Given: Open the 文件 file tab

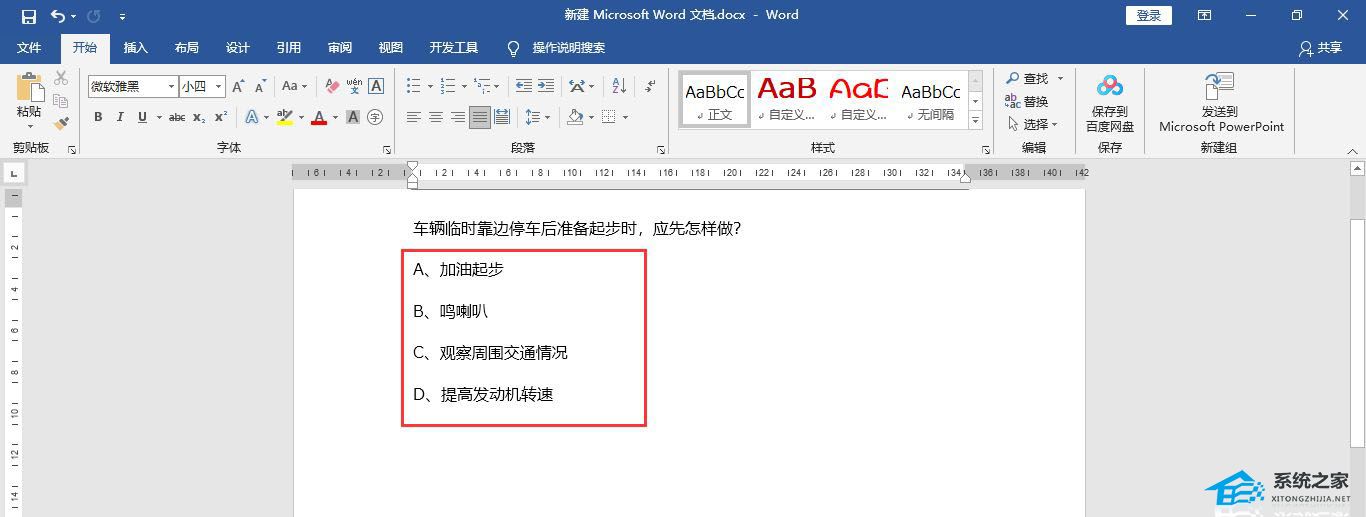Looking at the screenshot, I should click(x=29, y=48).
